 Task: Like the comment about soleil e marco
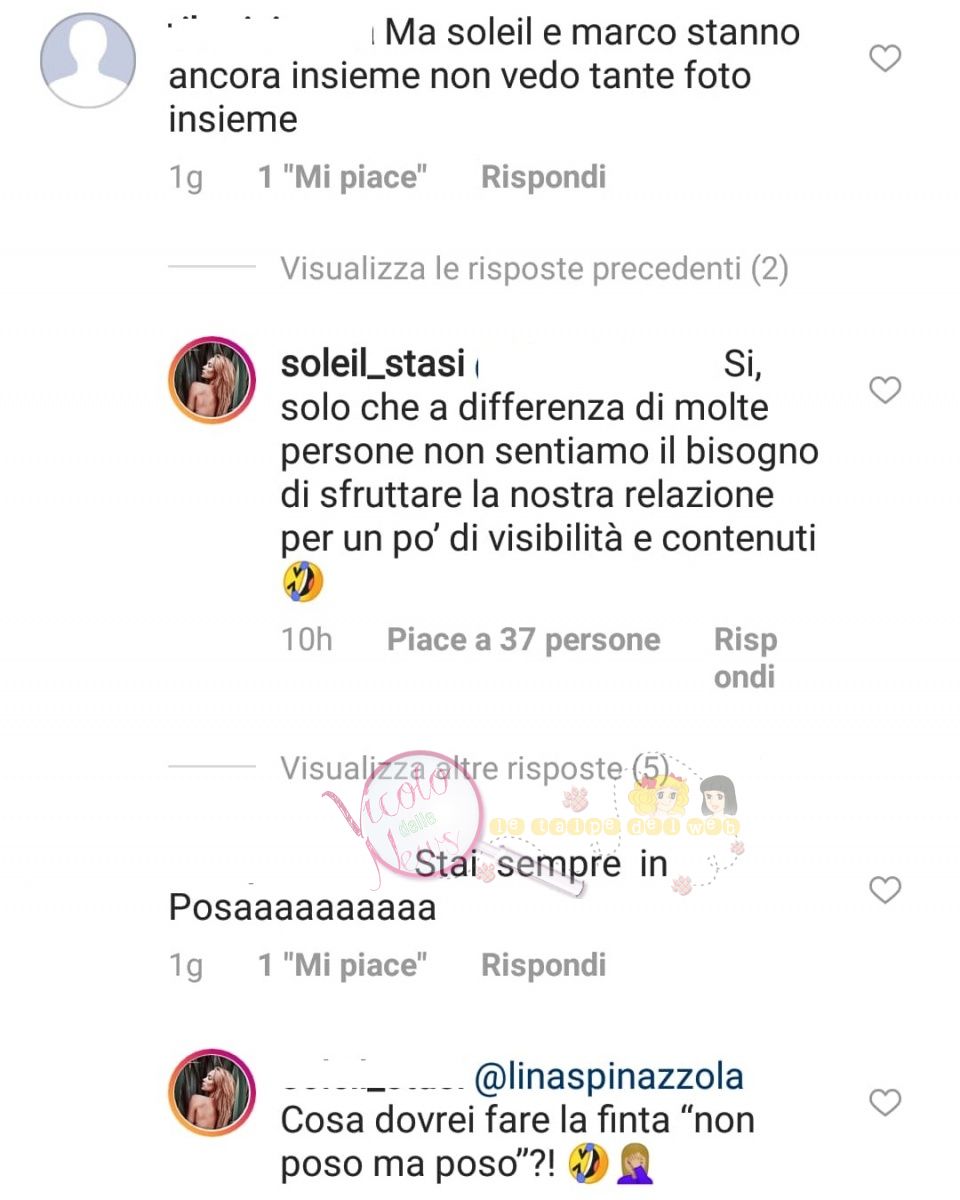(885, 59)
